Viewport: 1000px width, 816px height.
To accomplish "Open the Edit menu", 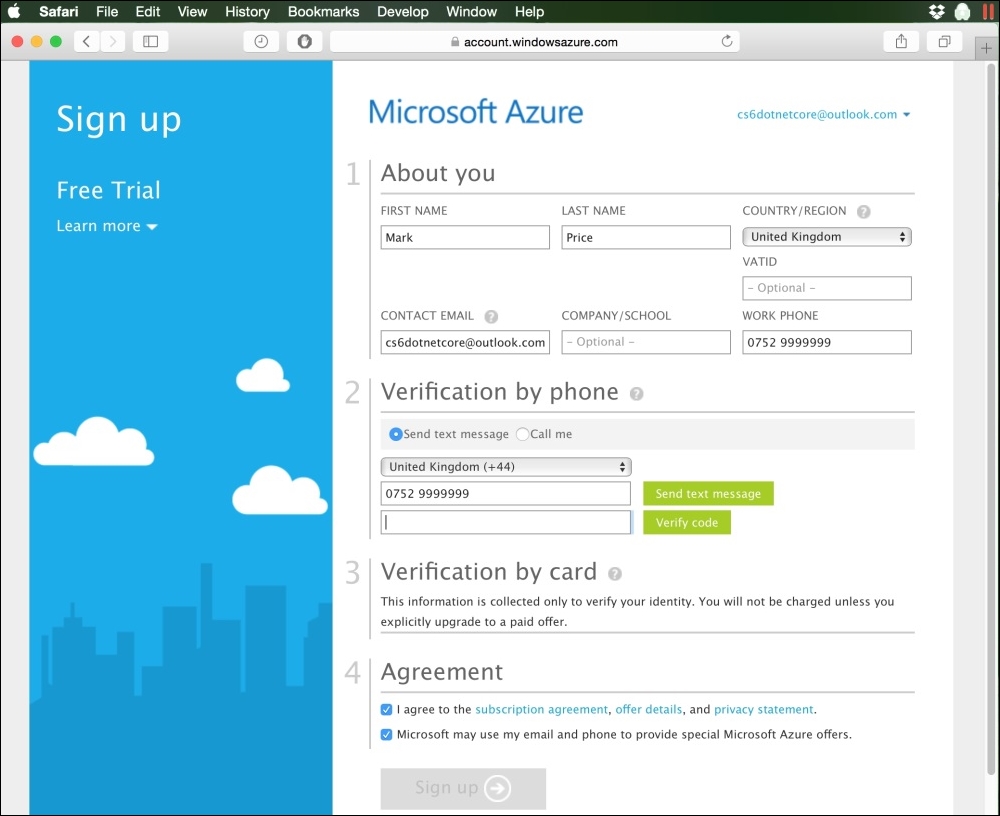I will [x=147, y=11].
